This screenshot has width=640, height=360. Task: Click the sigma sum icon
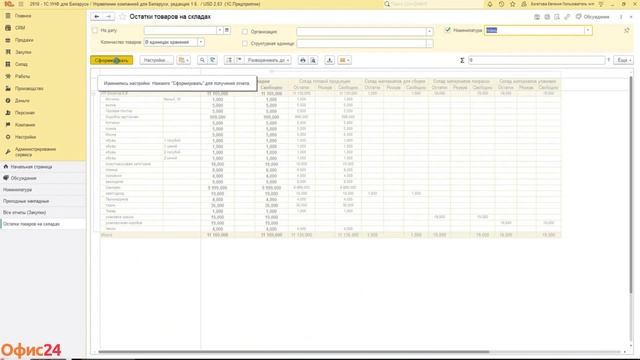[x=462, y=60]
